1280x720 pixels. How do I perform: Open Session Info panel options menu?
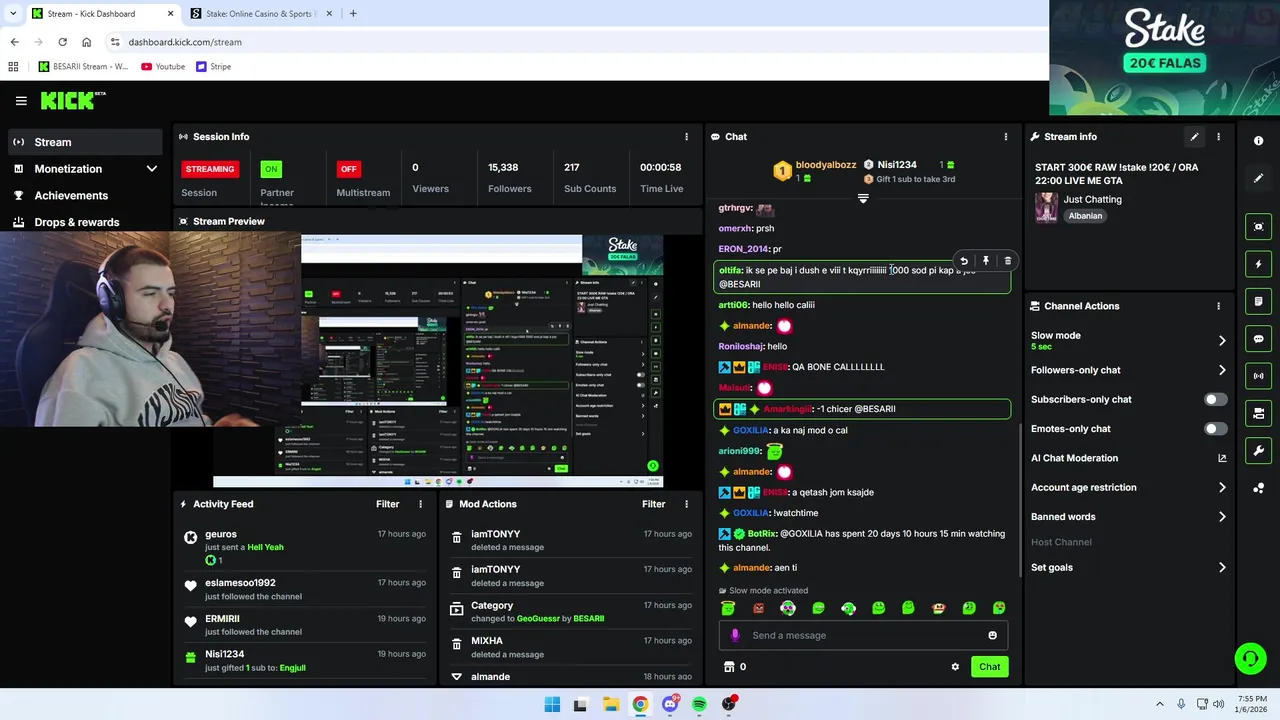coord(686,137)
